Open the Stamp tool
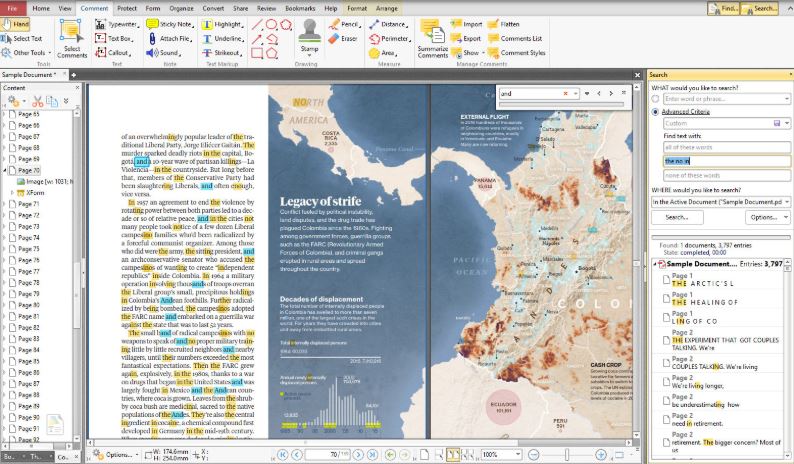The width and height of the screenshot is (794, 464). 309,36
